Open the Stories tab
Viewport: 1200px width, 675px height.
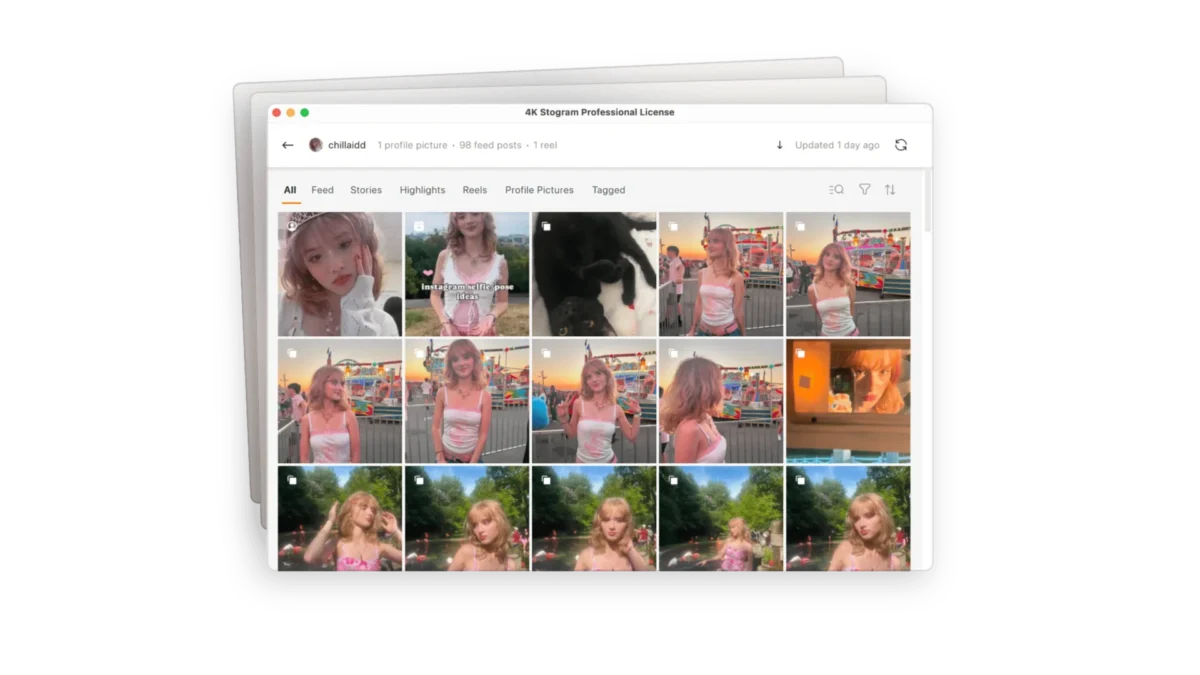[x=366, y=190]
